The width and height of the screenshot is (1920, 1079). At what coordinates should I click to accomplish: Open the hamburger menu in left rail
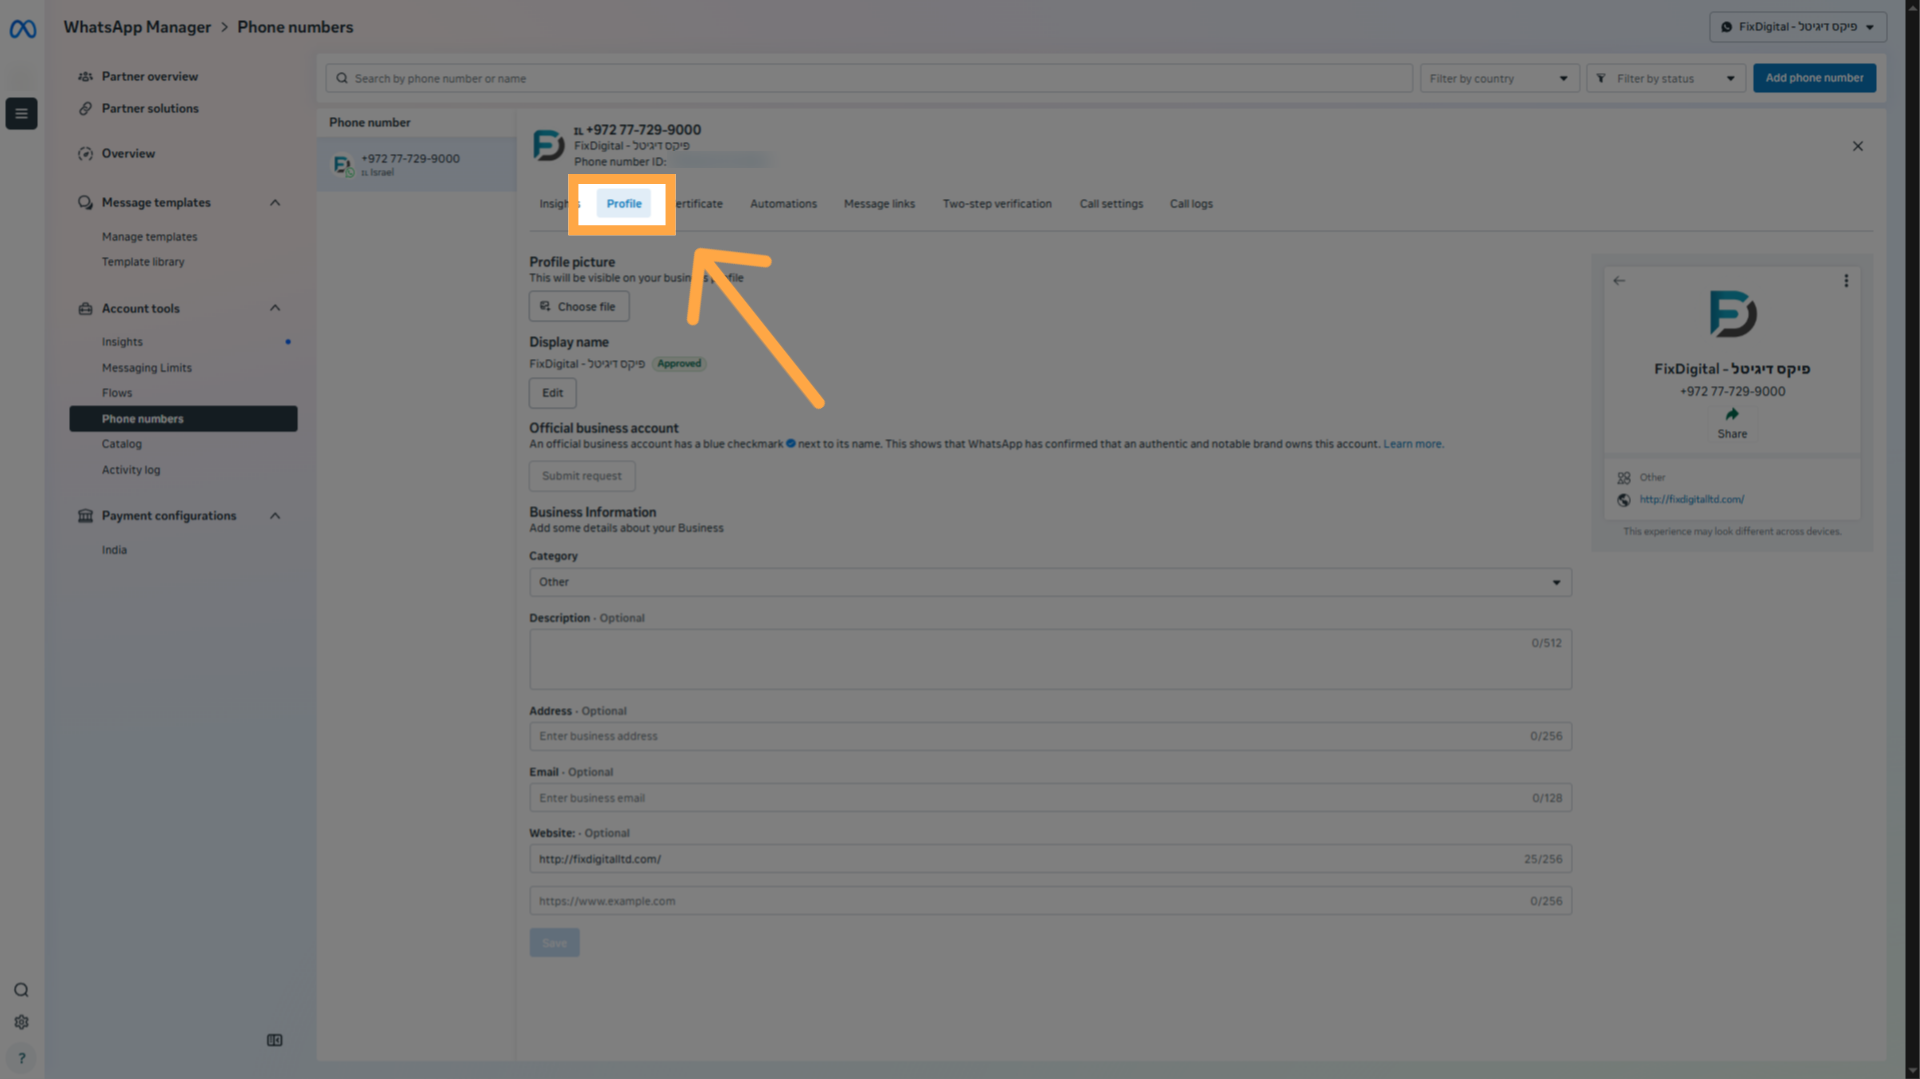(x=21, y=113)
